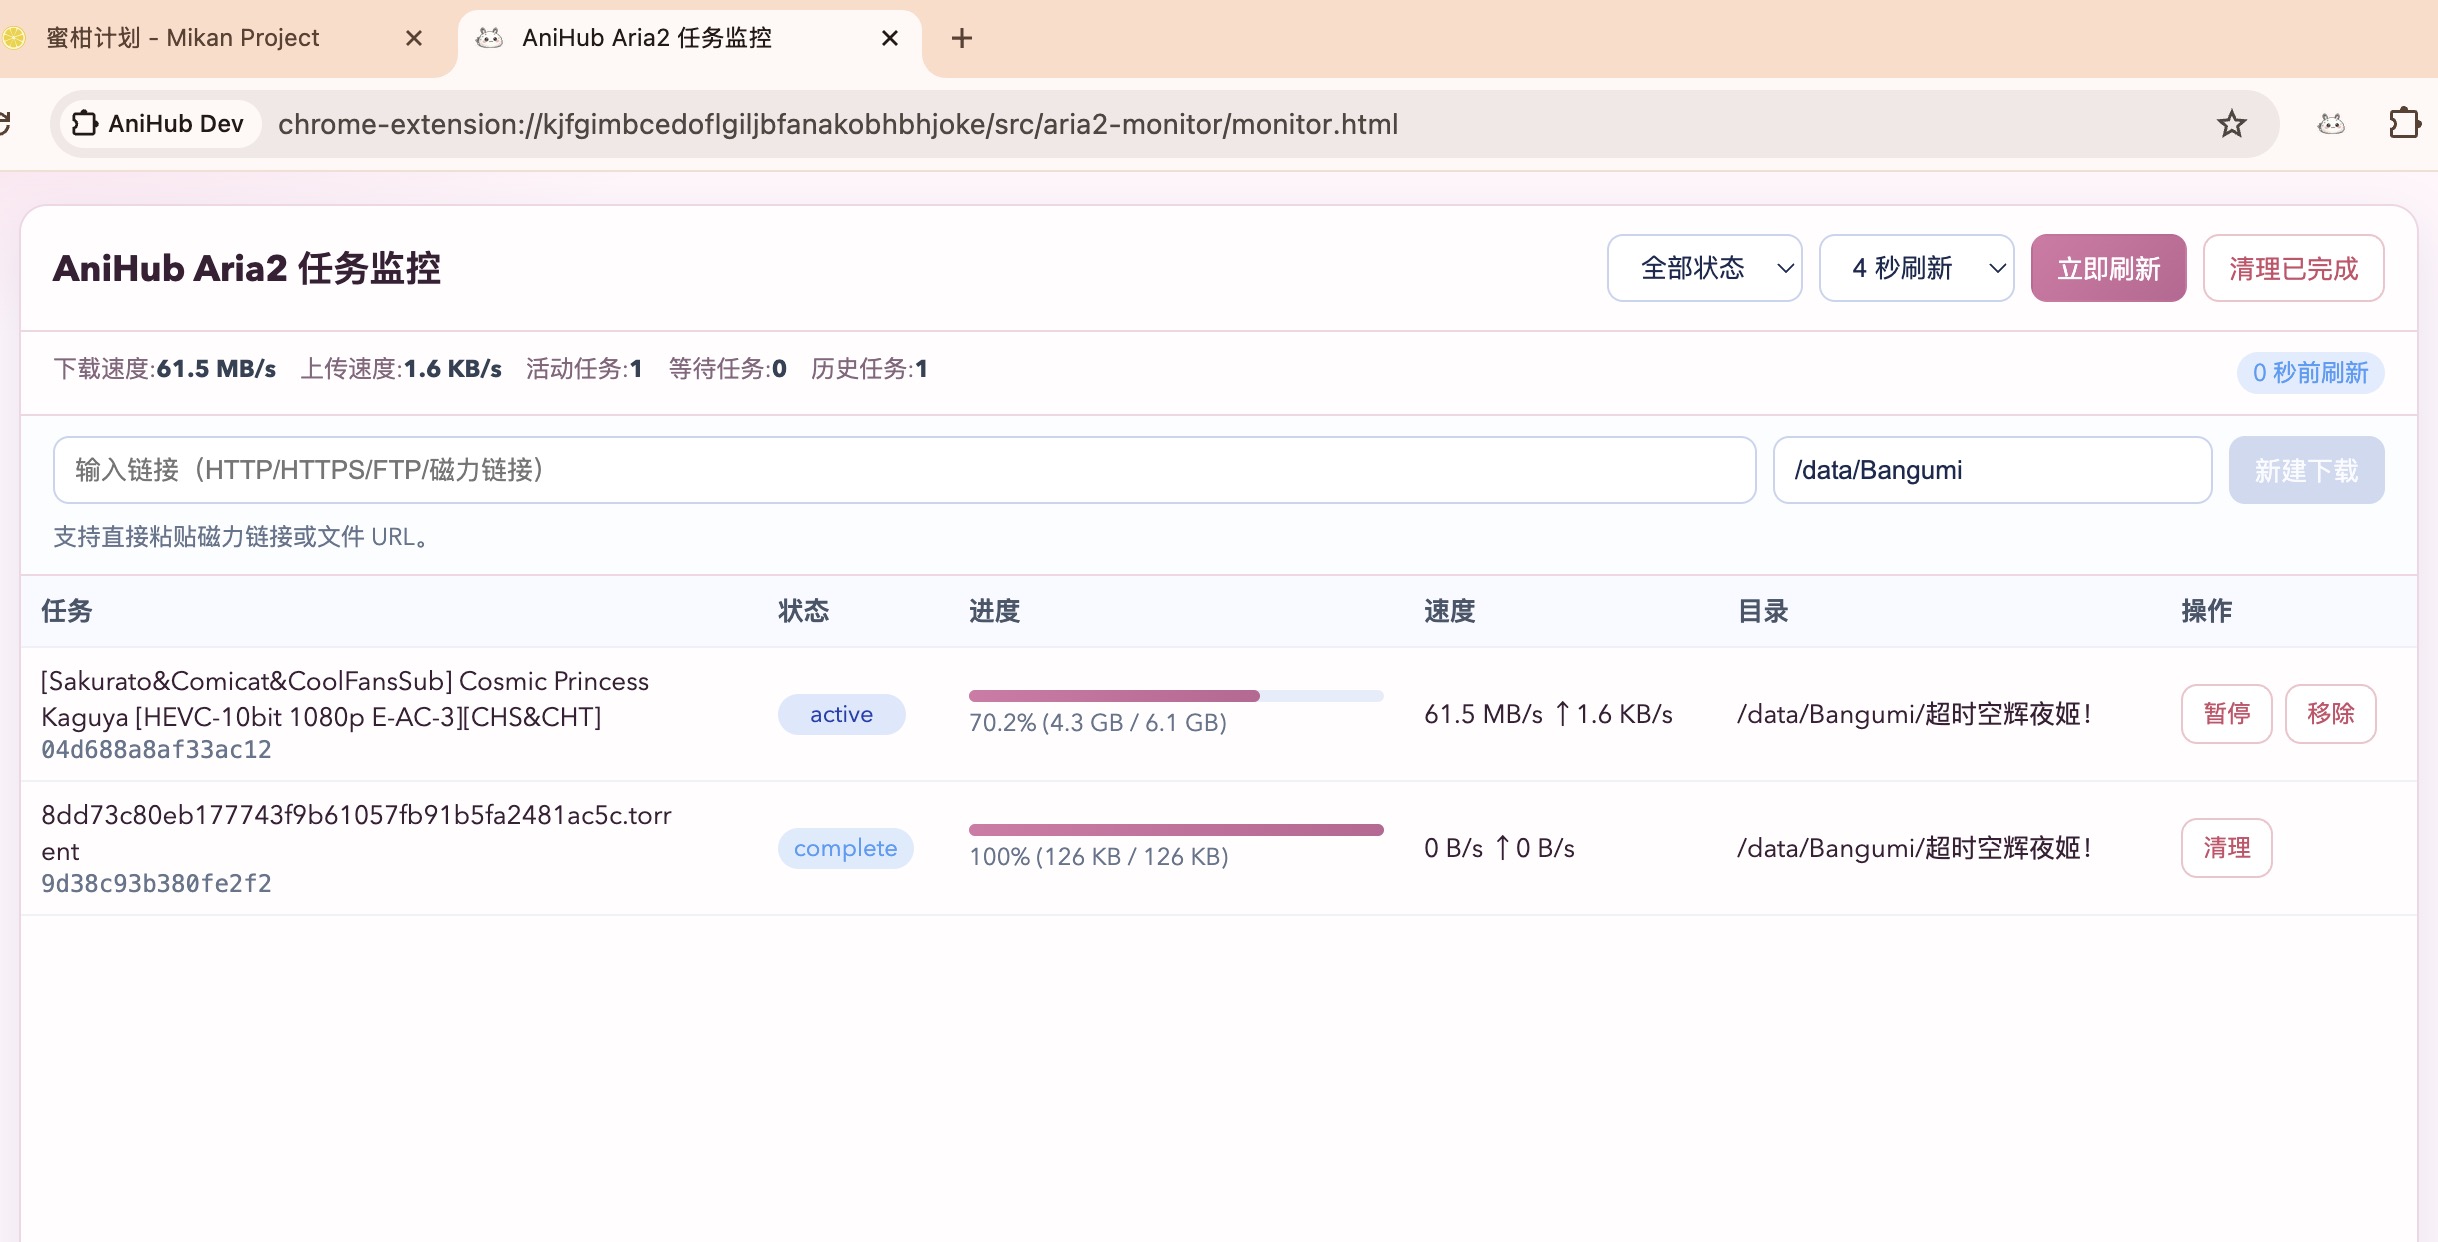Image resolution: width=2438 pixels, height=1242 pixels.
Task: Remove the Kaguya task with 移除
Action: point(2332,713)
